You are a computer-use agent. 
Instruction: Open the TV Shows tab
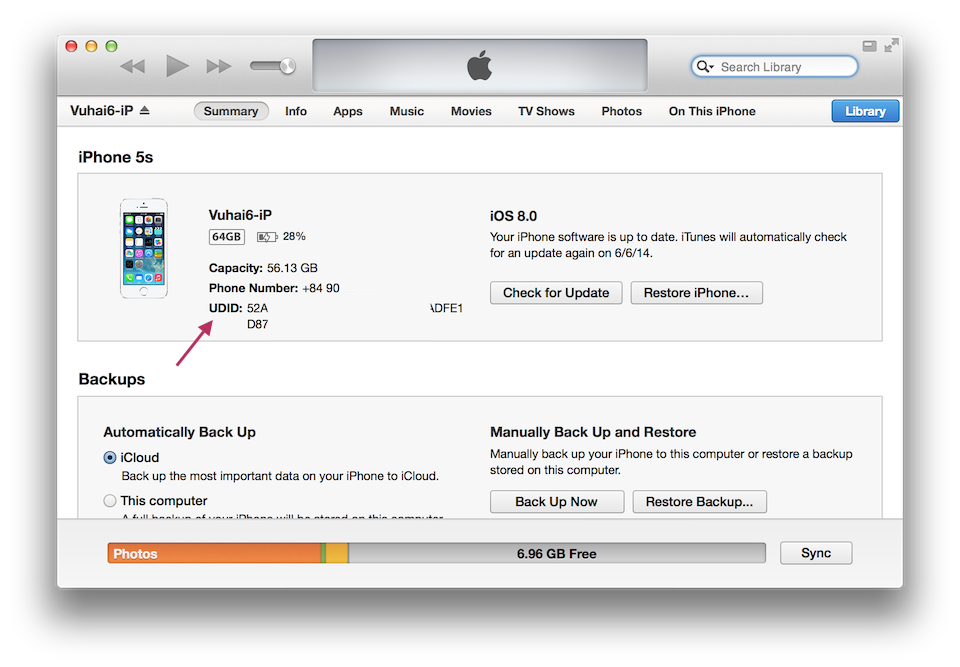click(x=546, y=111)
